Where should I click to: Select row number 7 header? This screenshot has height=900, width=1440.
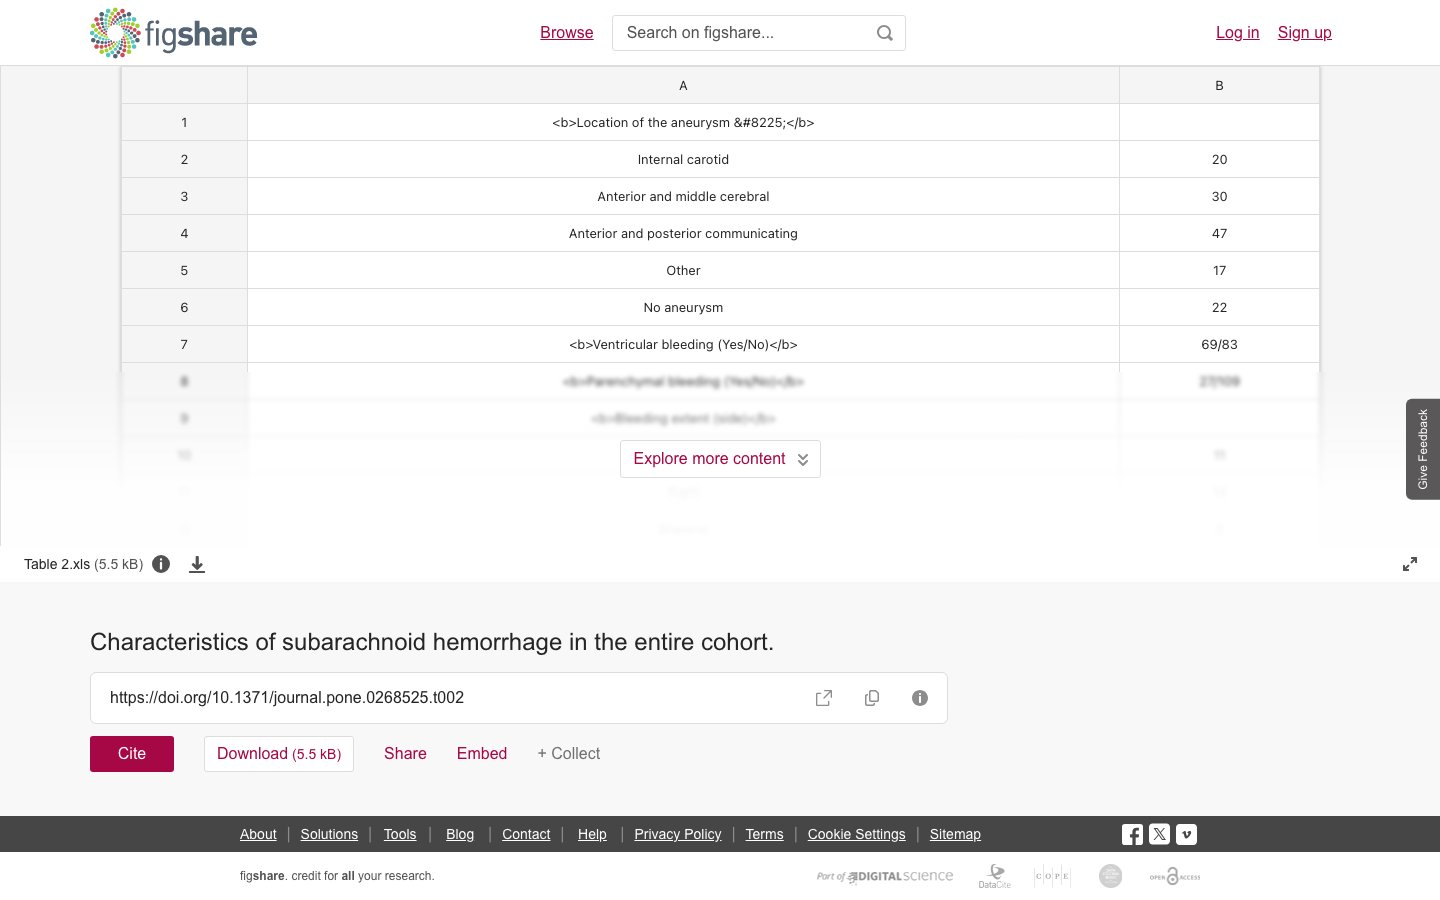click(184, 344)
